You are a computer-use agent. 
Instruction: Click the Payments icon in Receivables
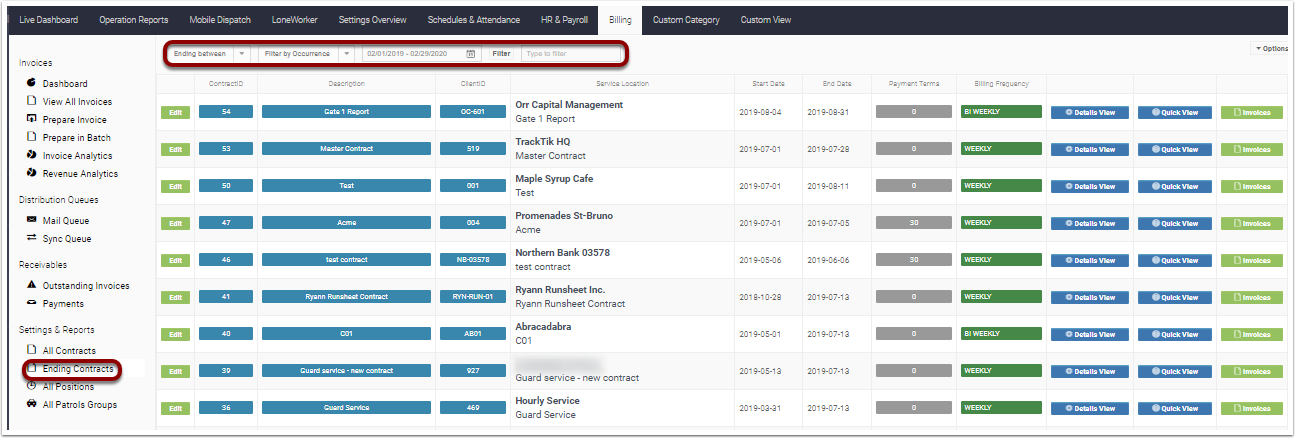(32, 303)
